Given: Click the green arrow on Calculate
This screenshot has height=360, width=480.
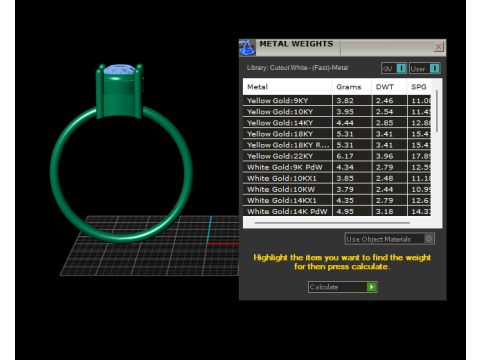Looking at the screenshot, I should [371, 287].
